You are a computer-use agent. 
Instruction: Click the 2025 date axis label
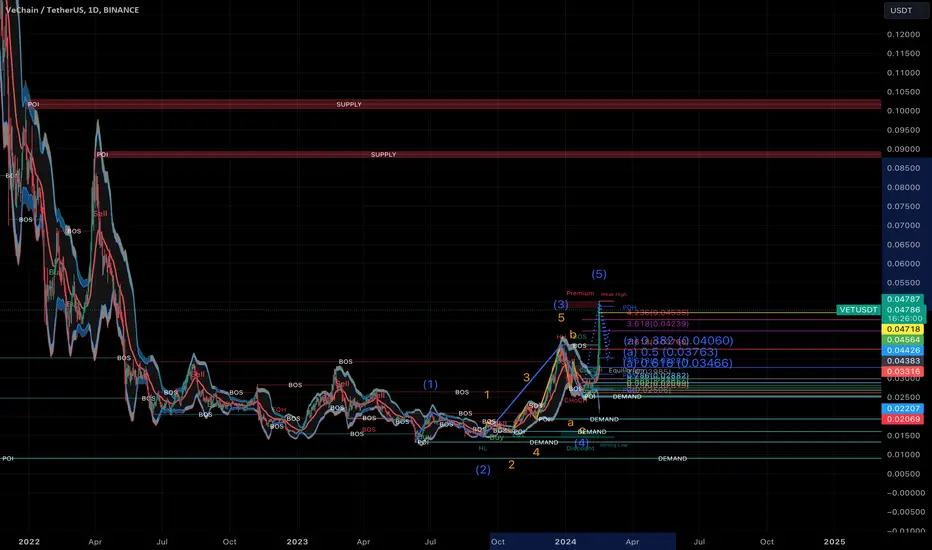835,542
